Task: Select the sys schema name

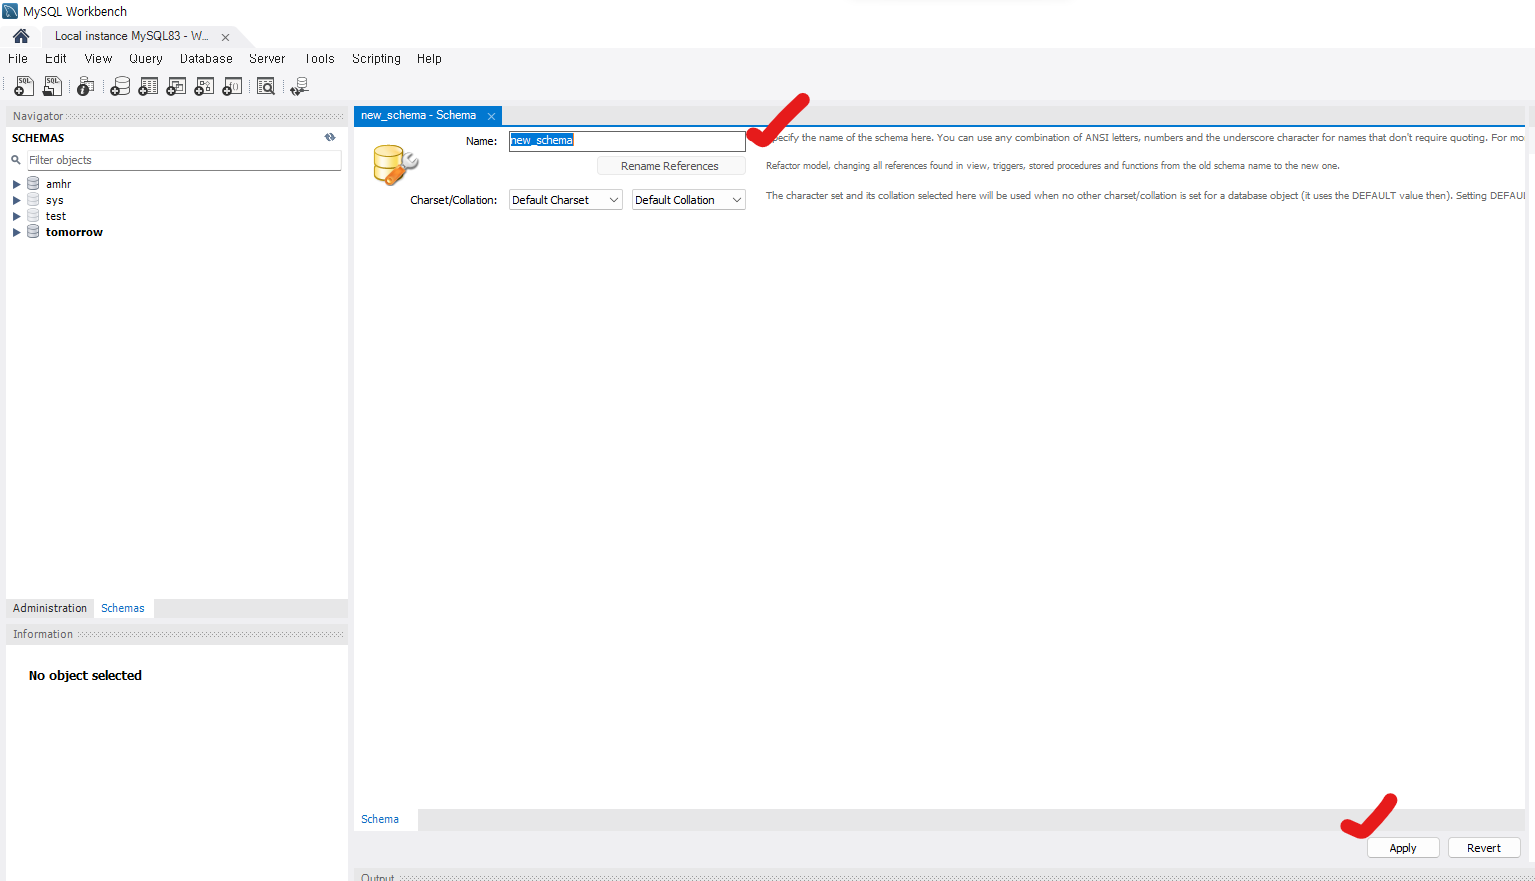Action: click(54, 200)
